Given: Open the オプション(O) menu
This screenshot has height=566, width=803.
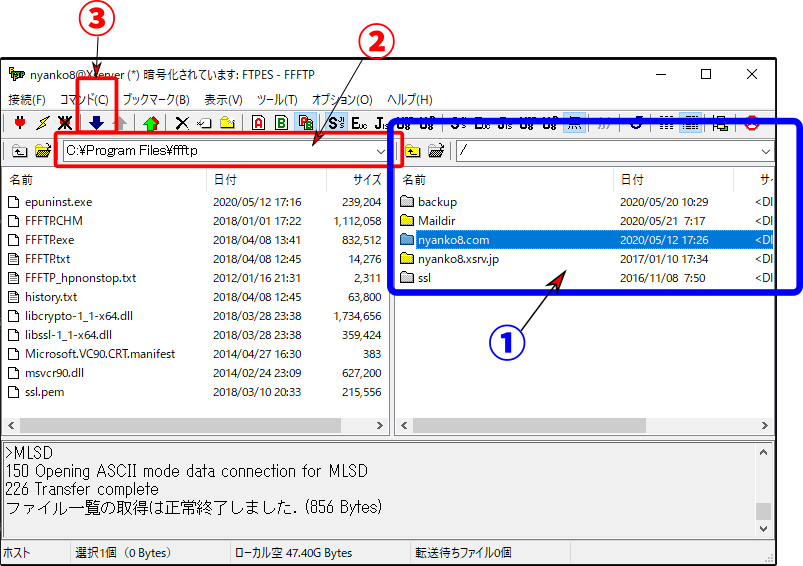Looking at the screenshot, I should [x=342, y=99].
